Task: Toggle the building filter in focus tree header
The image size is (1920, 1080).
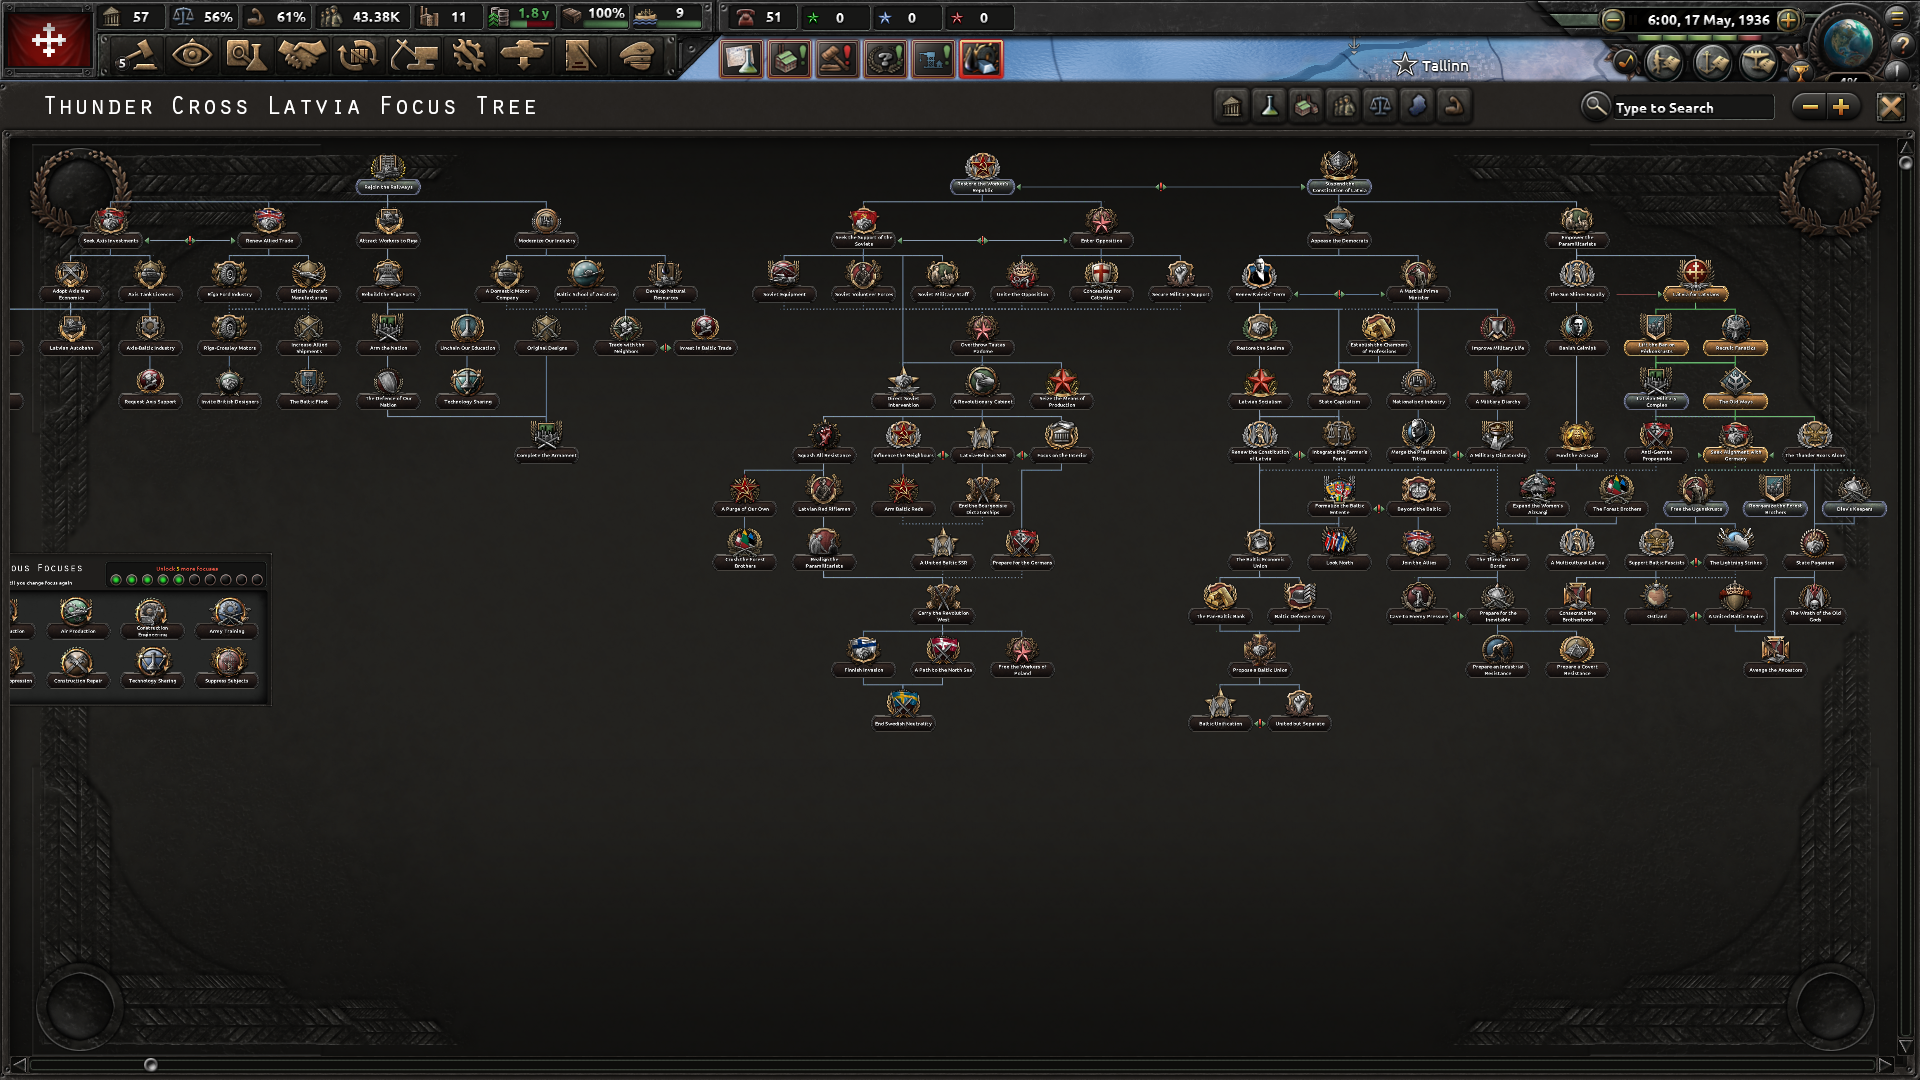Action: tap(1232, 106)
